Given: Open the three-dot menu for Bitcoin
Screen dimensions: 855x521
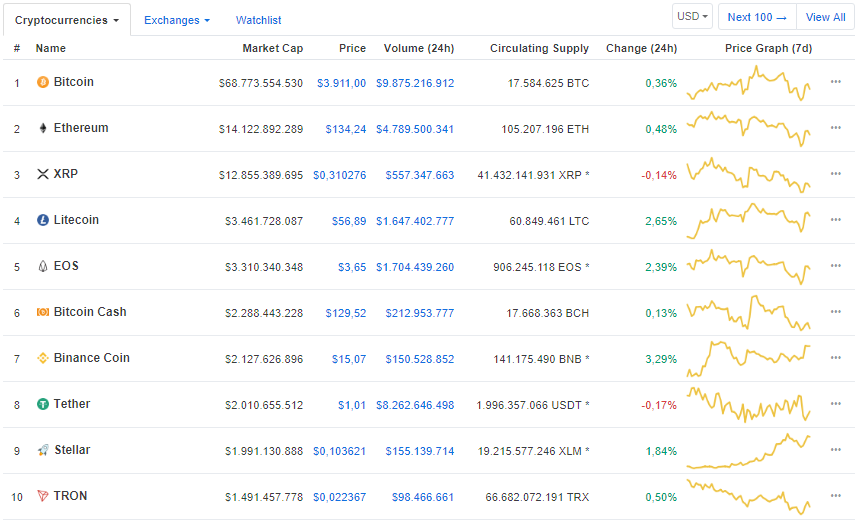Looking at the screenshot, I should (x=836, y=82).
